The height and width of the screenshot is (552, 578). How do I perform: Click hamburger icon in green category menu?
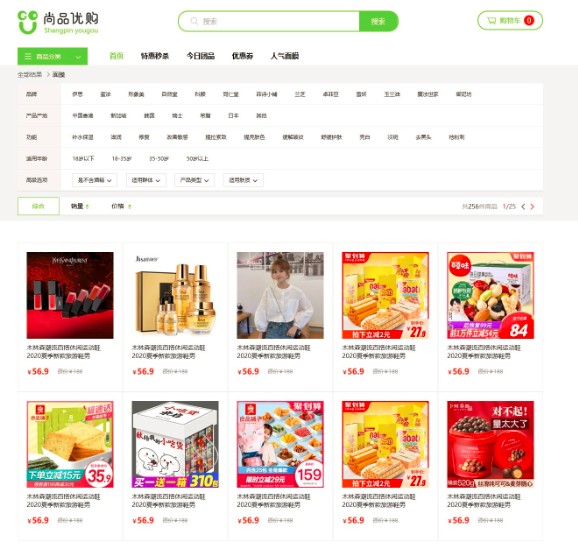pyautogui.click(x=28, y=56)
